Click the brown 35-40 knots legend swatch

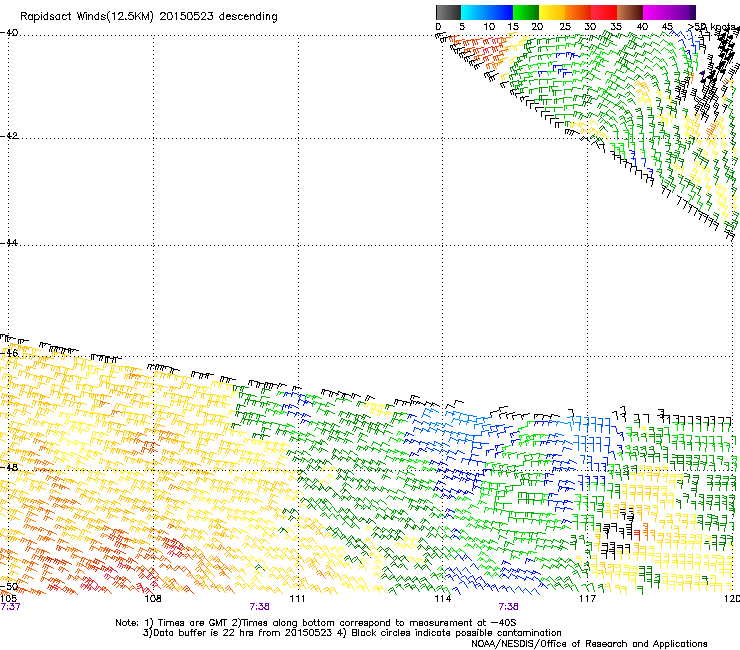(x=630, y=12)
